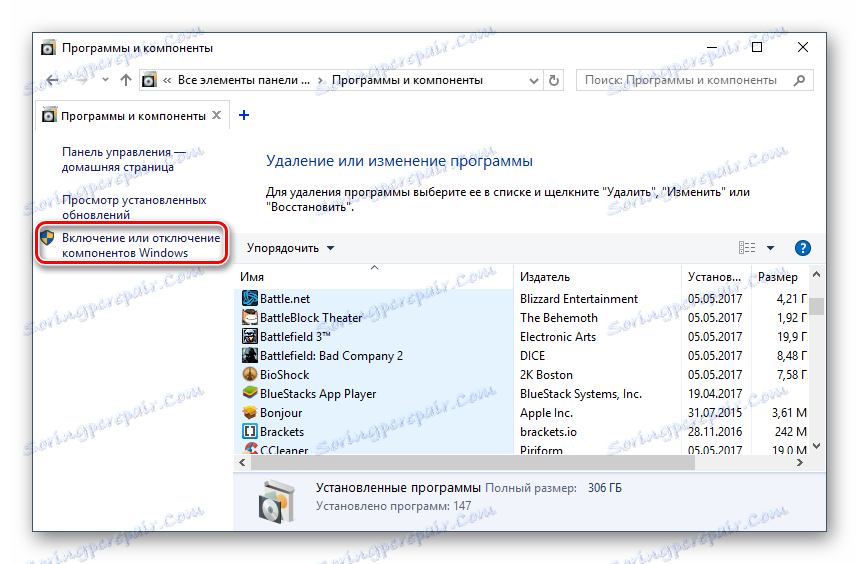Sort by Установлено date column header
859x564 pixels.
[717, 277]
